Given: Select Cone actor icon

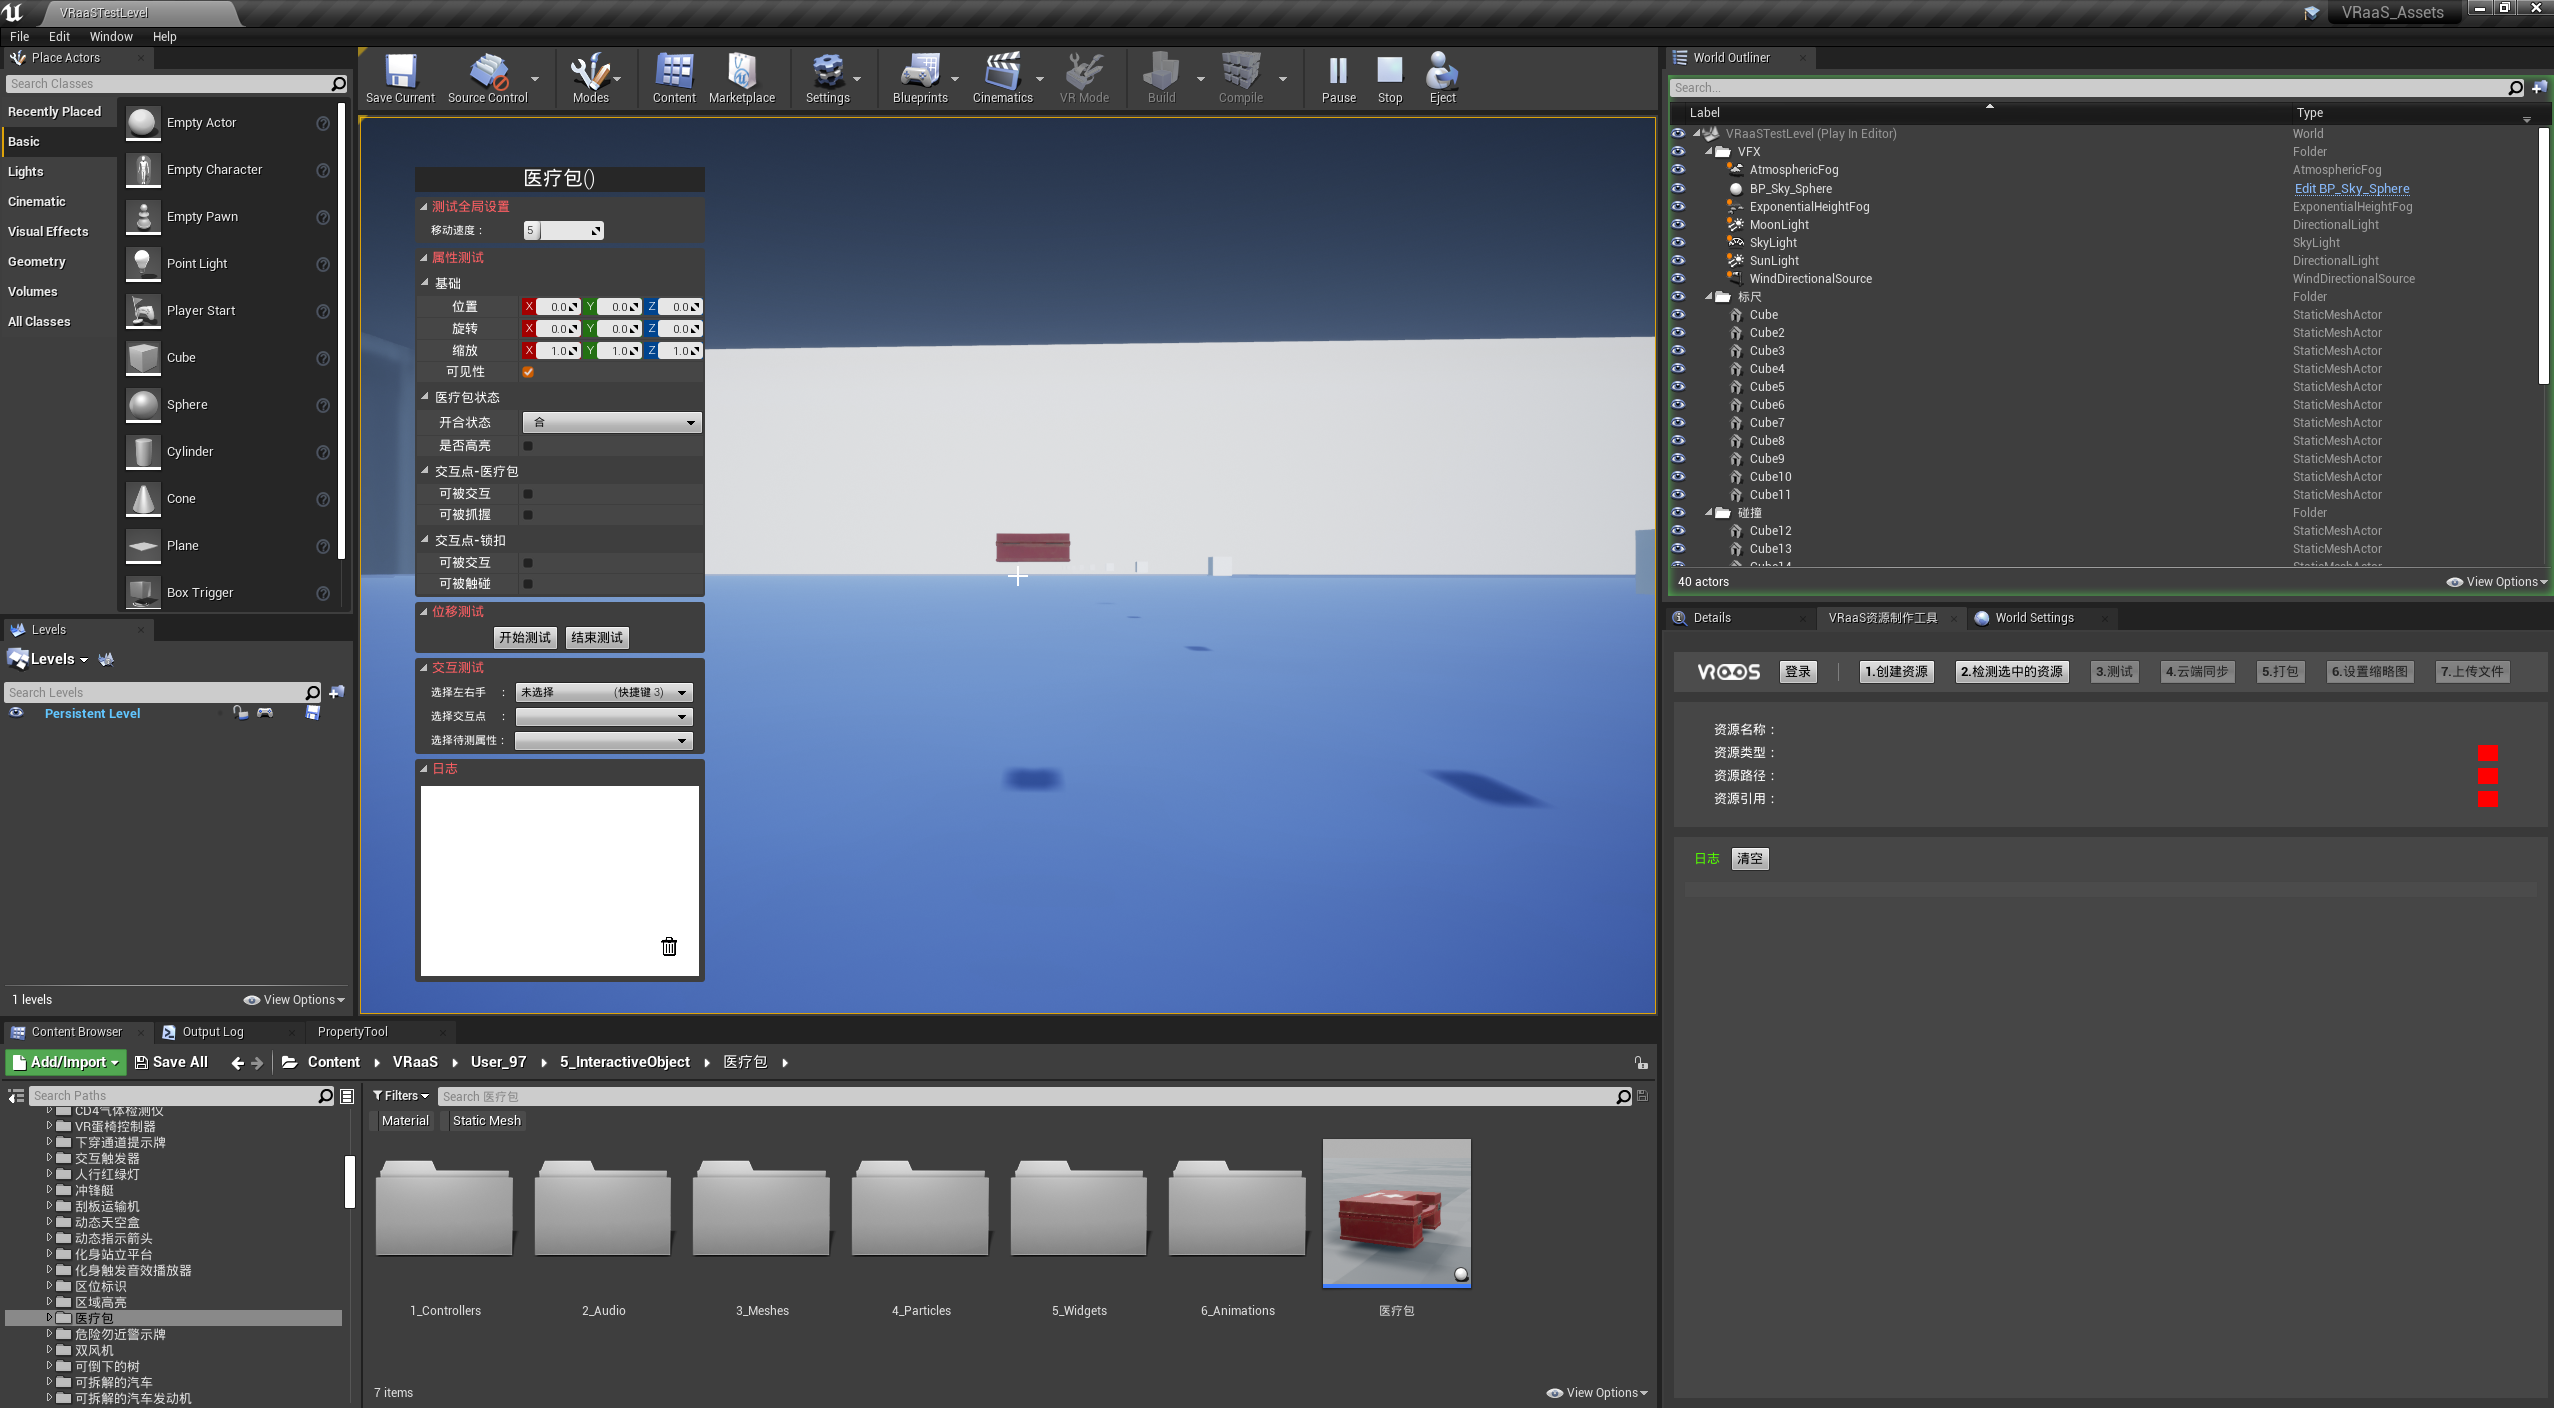Looking at the screenshot, I should pos(143,499).
